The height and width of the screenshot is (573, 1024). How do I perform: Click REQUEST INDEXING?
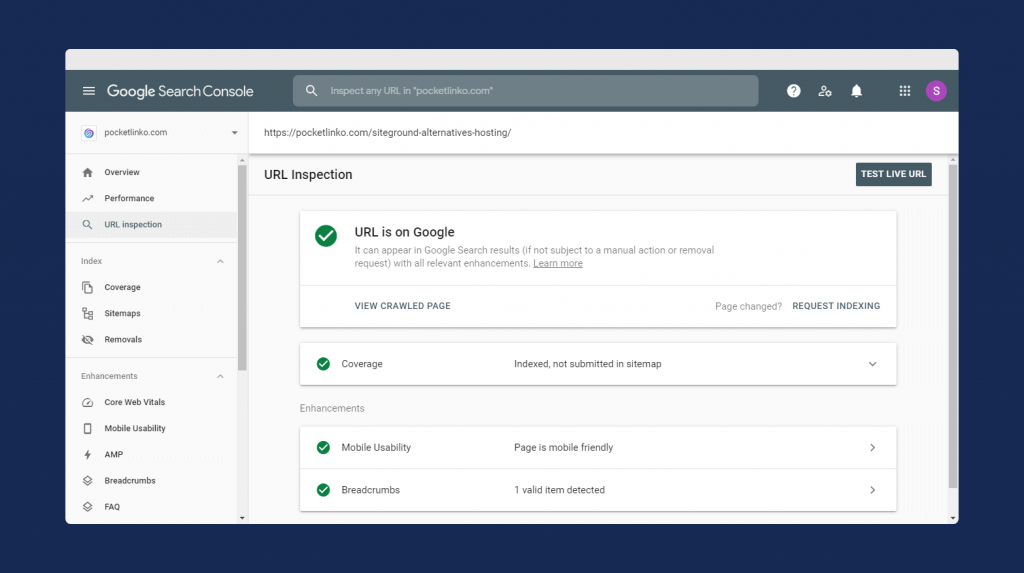tap(836, 306)
